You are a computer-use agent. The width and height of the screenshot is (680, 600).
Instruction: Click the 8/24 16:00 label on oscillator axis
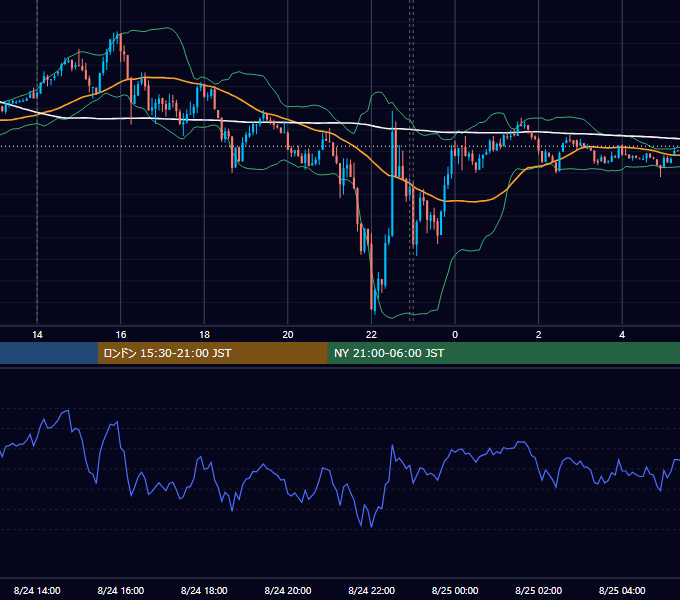(x=121, y=590)
